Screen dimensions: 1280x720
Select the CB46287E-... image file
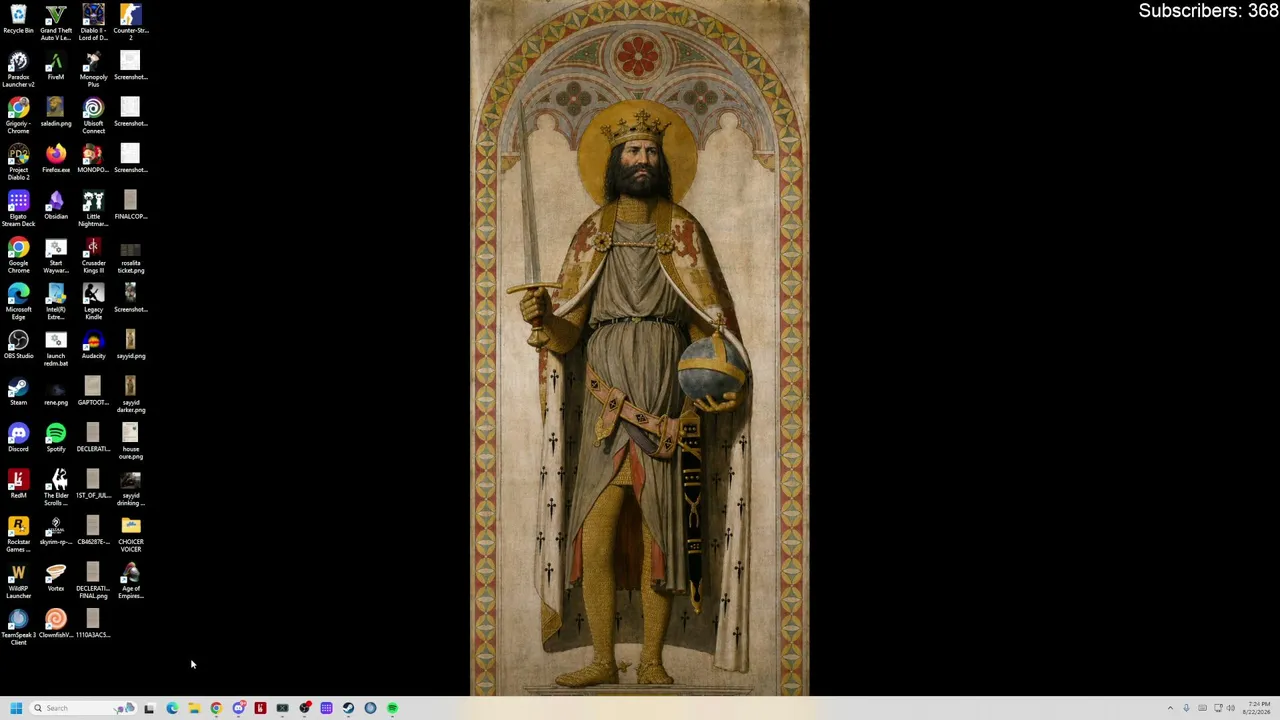pos(93,531)
